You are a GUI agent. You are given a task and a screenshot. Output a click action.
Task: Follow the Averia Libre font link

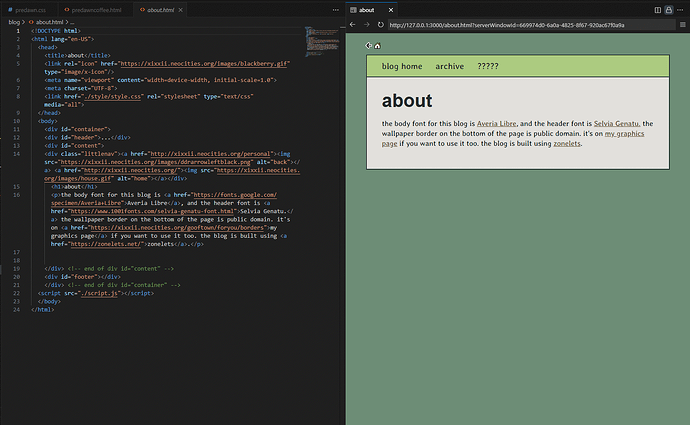497,123
